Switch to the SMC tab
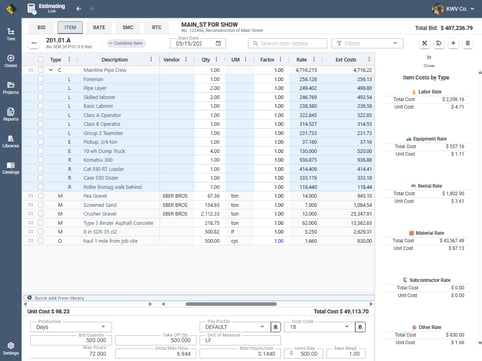482x361 pixels. 128,27
